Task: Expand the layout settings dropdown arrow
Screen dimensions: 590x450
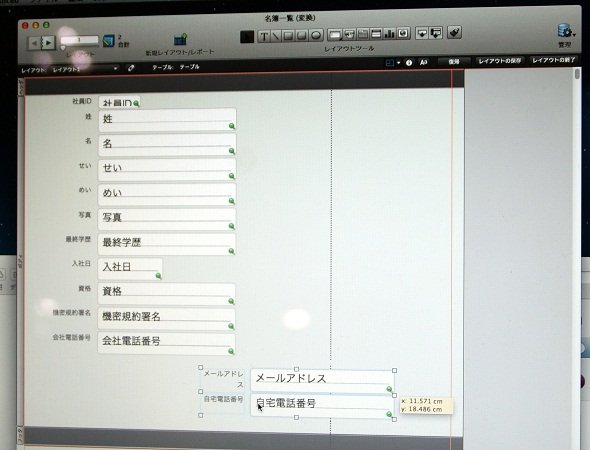Action: coord(398,63)
